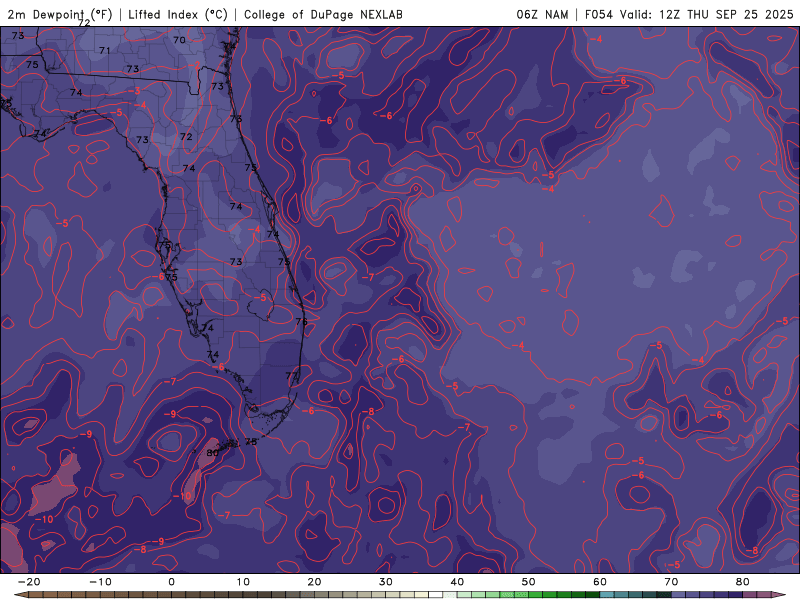800x600 pixels.
Task: Click the "0" tick label on the color scale
Action: pos(171,582)
